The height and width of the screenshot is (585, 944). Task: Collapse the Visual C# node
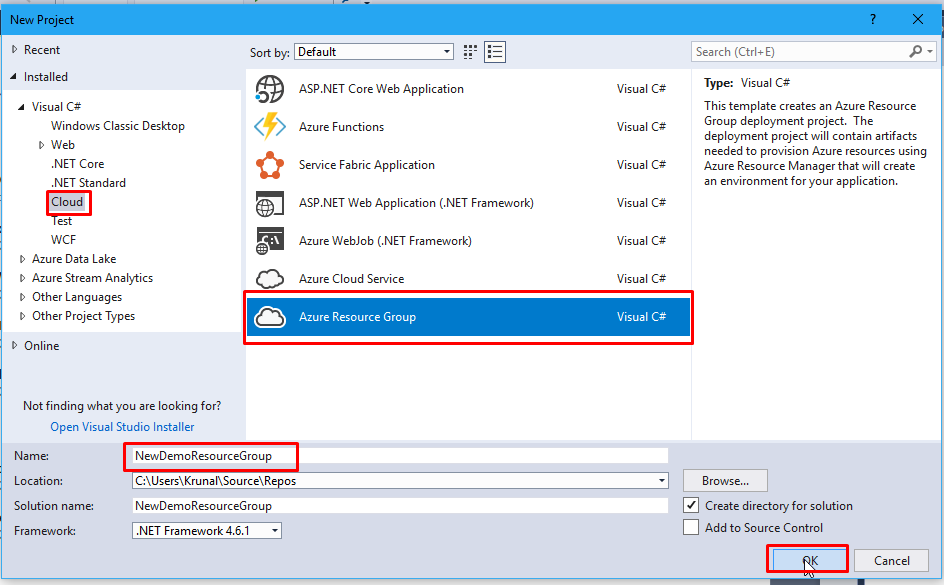pyautogui.click(x=21, y=107)
